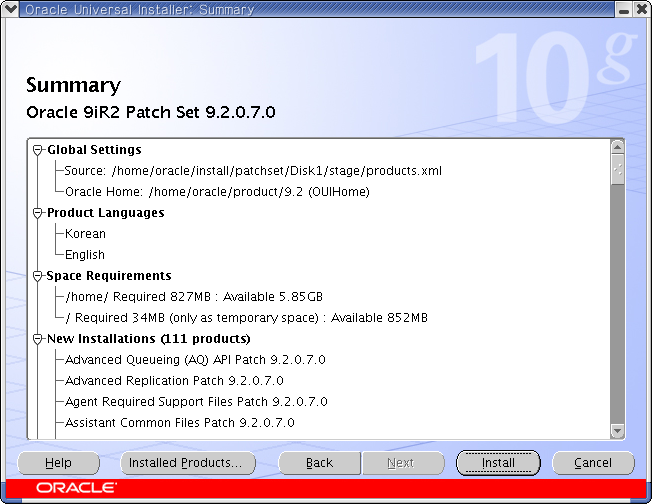Click the summary list scrollbar thumb
Image resolution: width=652 pixels, height=504 pixels.
tap(617, 169)
